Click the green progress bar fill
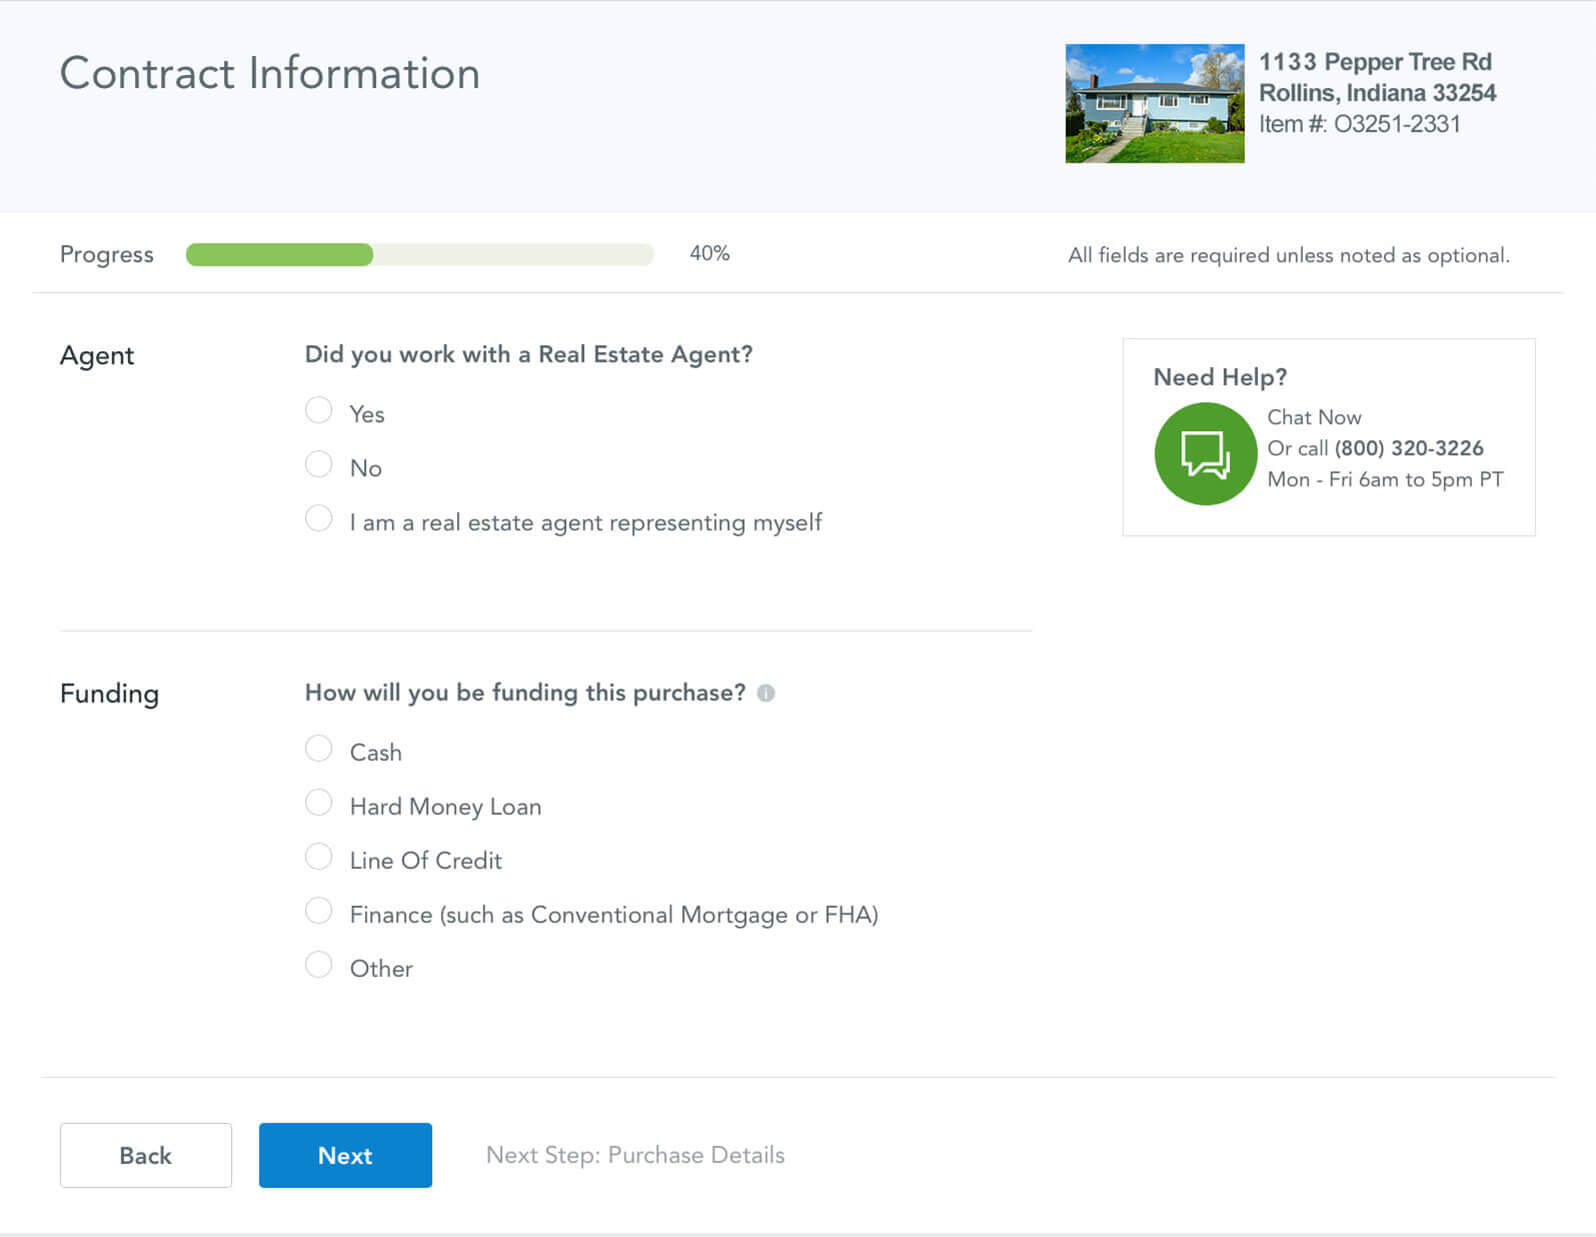The image size is (1596, 1237). 279,255
